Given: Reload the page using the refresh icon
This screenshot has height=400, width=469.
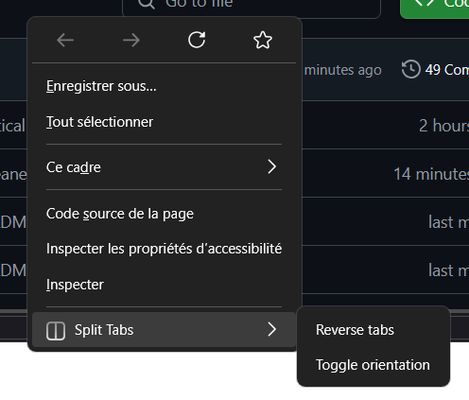Looking at the screenshot, I should click(197, 40).
